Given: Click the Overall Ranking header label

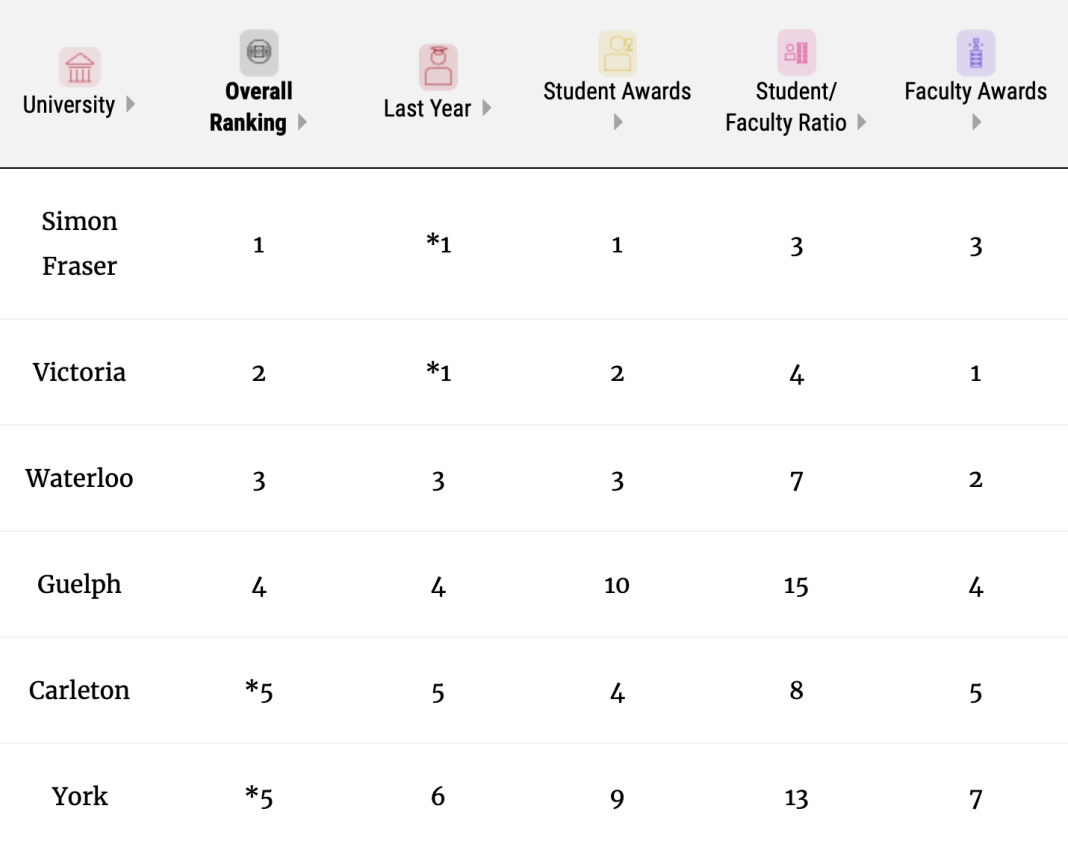Looking at the screenshot, I should tap(251, 107).
